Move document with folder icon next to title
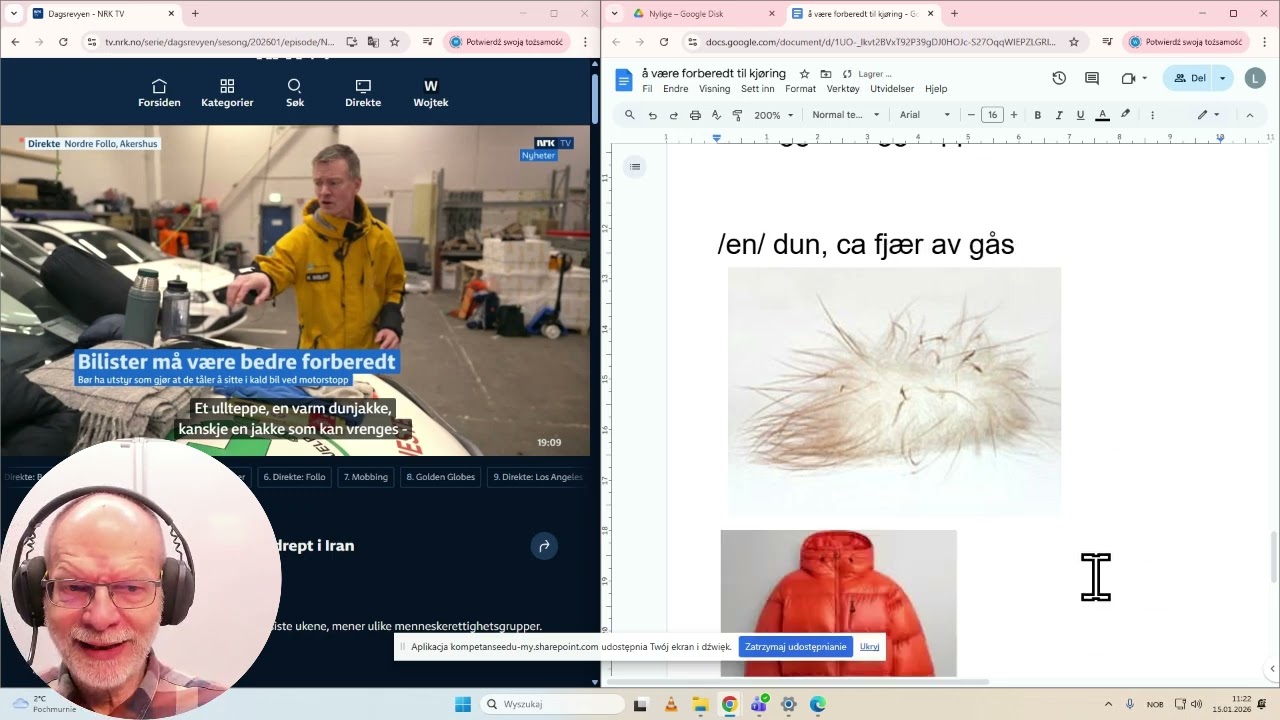The height and width of the screenshot is (720, 1280). click(826, 74)
